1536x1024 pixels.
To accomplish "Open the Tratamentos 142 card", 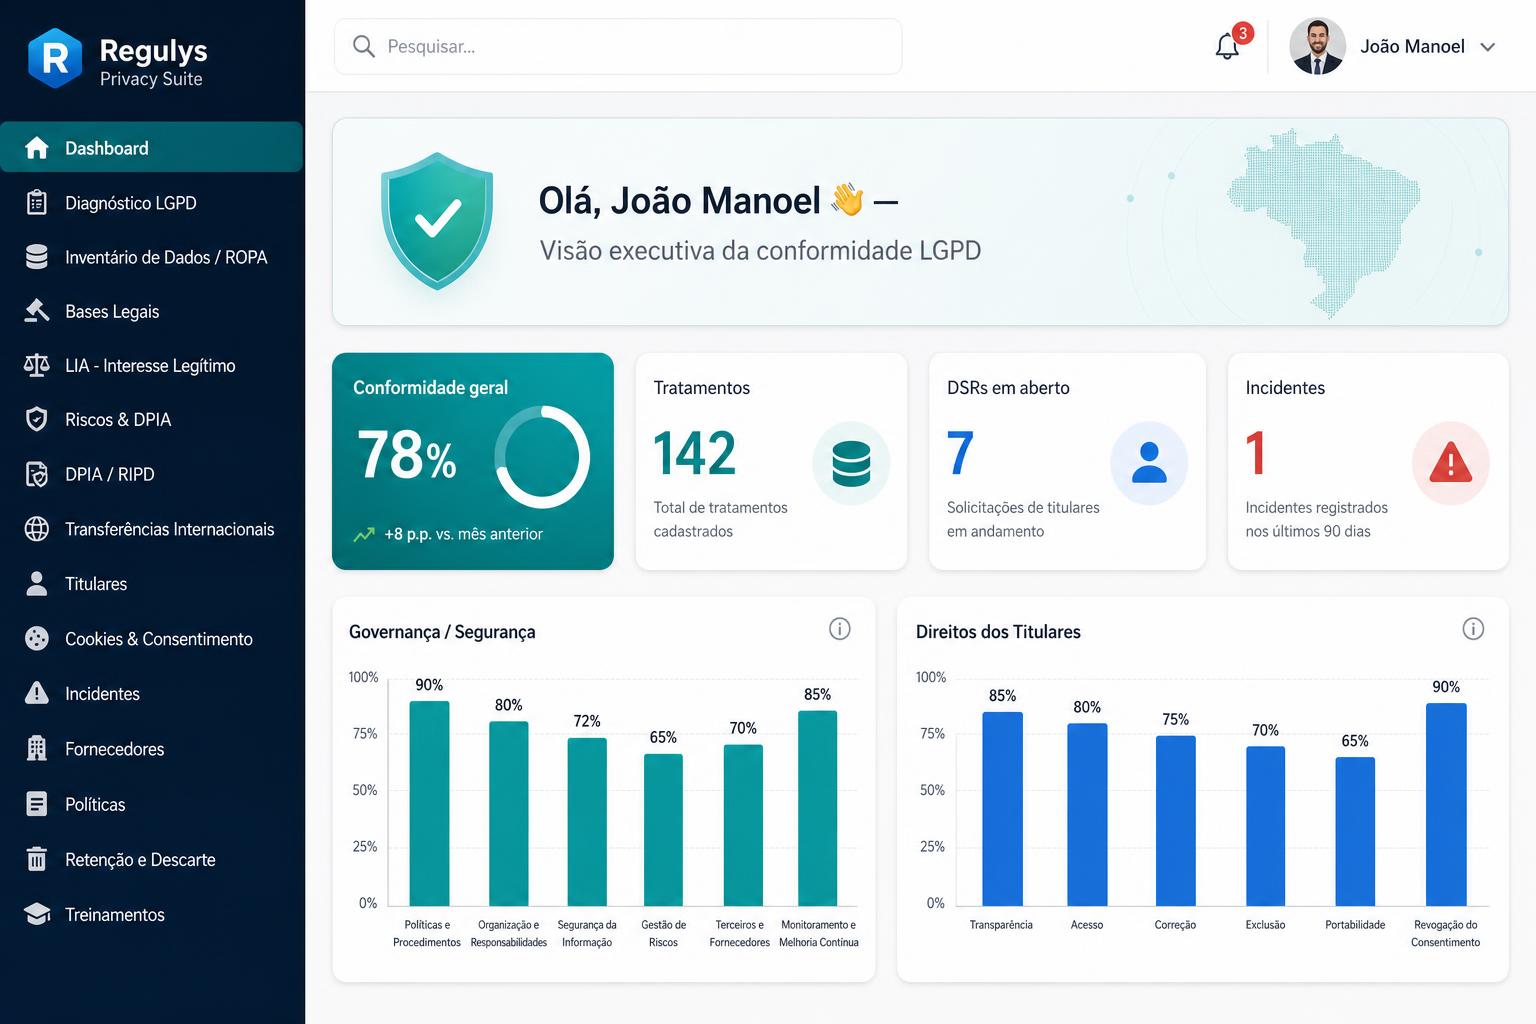I will pos(771,461).
